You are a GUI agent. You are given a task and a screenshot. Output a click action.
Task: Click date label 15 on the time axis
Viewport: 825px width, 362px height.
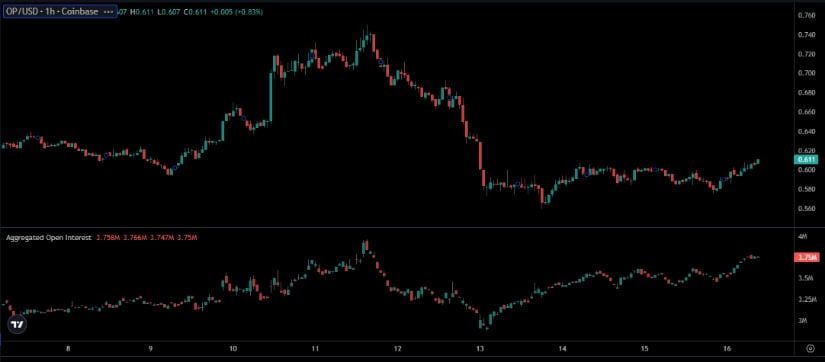click(x=645, y=348)
